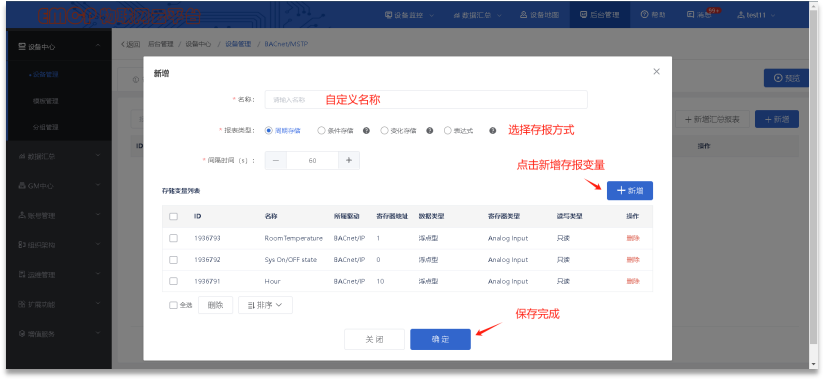The image size is (824, 380).
Task: Increase interval with plus button
Action: [x=348, y=161]
